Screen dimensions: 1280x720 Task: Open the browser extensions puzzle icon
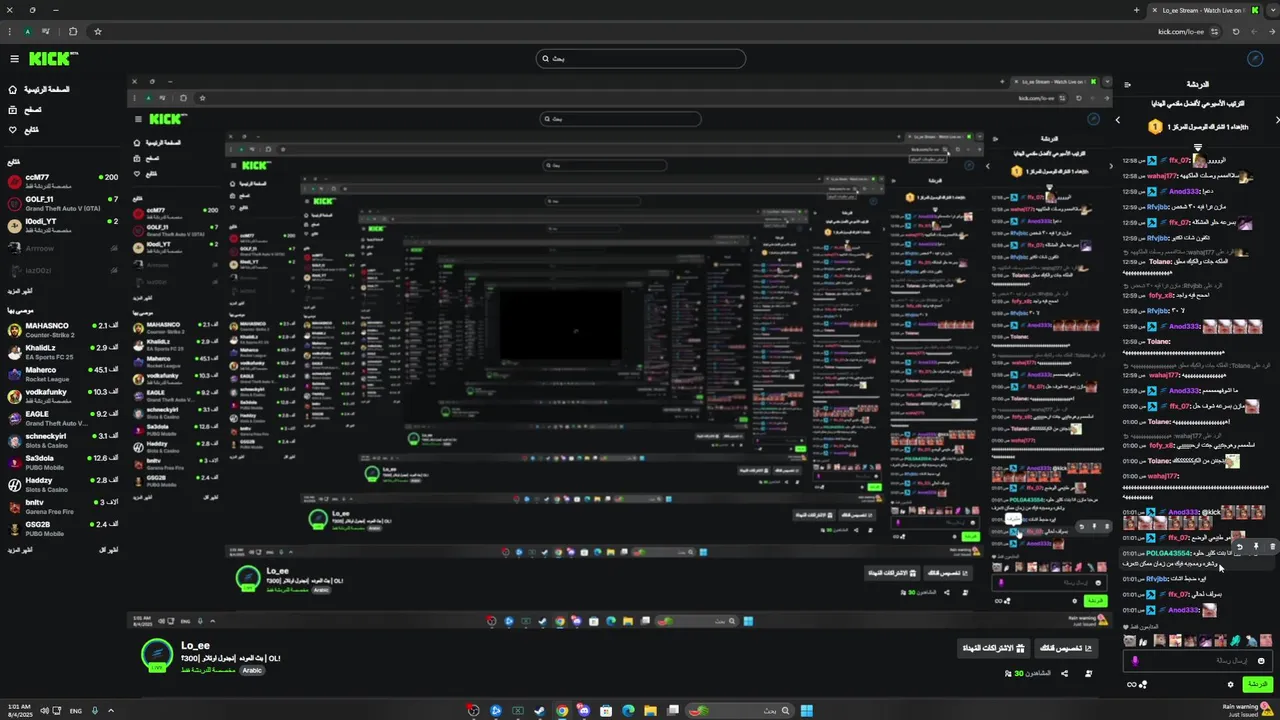[73, 32]
